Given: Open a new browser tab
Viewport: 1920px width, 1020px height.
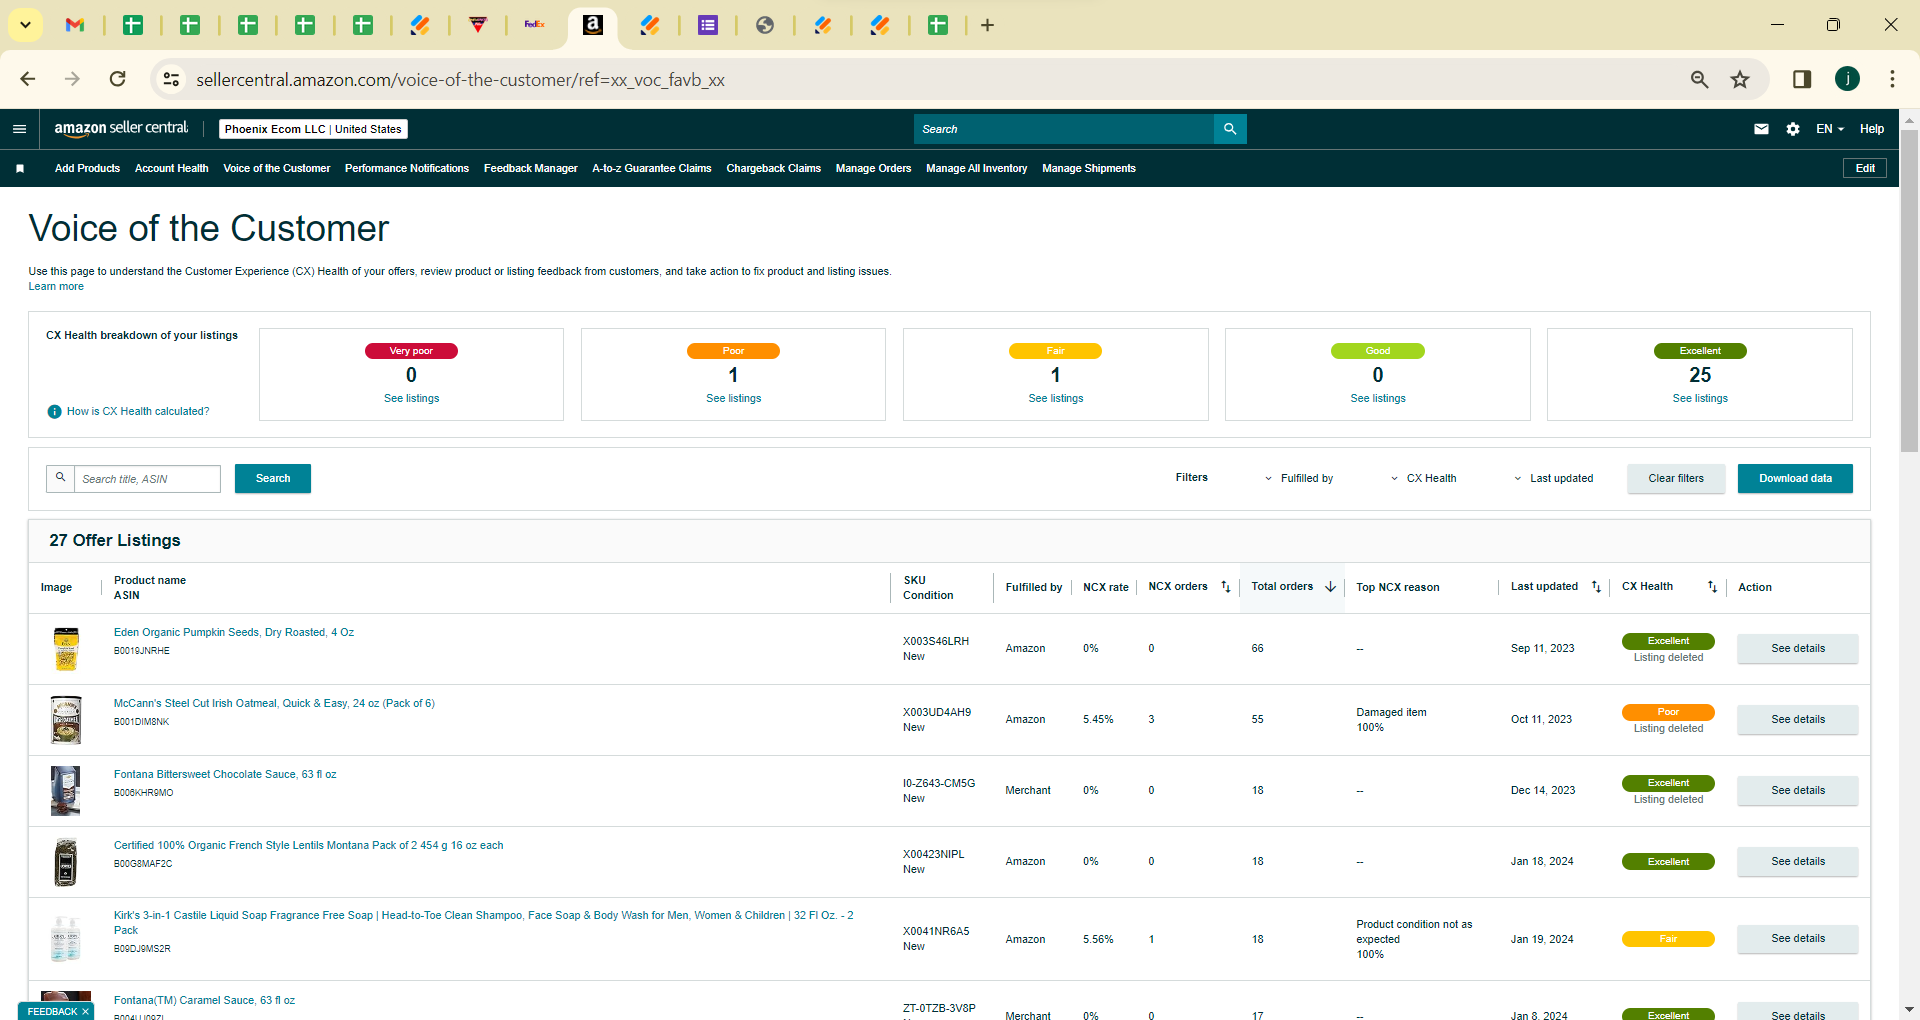Looking at the screenshot, I should [987, 25].
